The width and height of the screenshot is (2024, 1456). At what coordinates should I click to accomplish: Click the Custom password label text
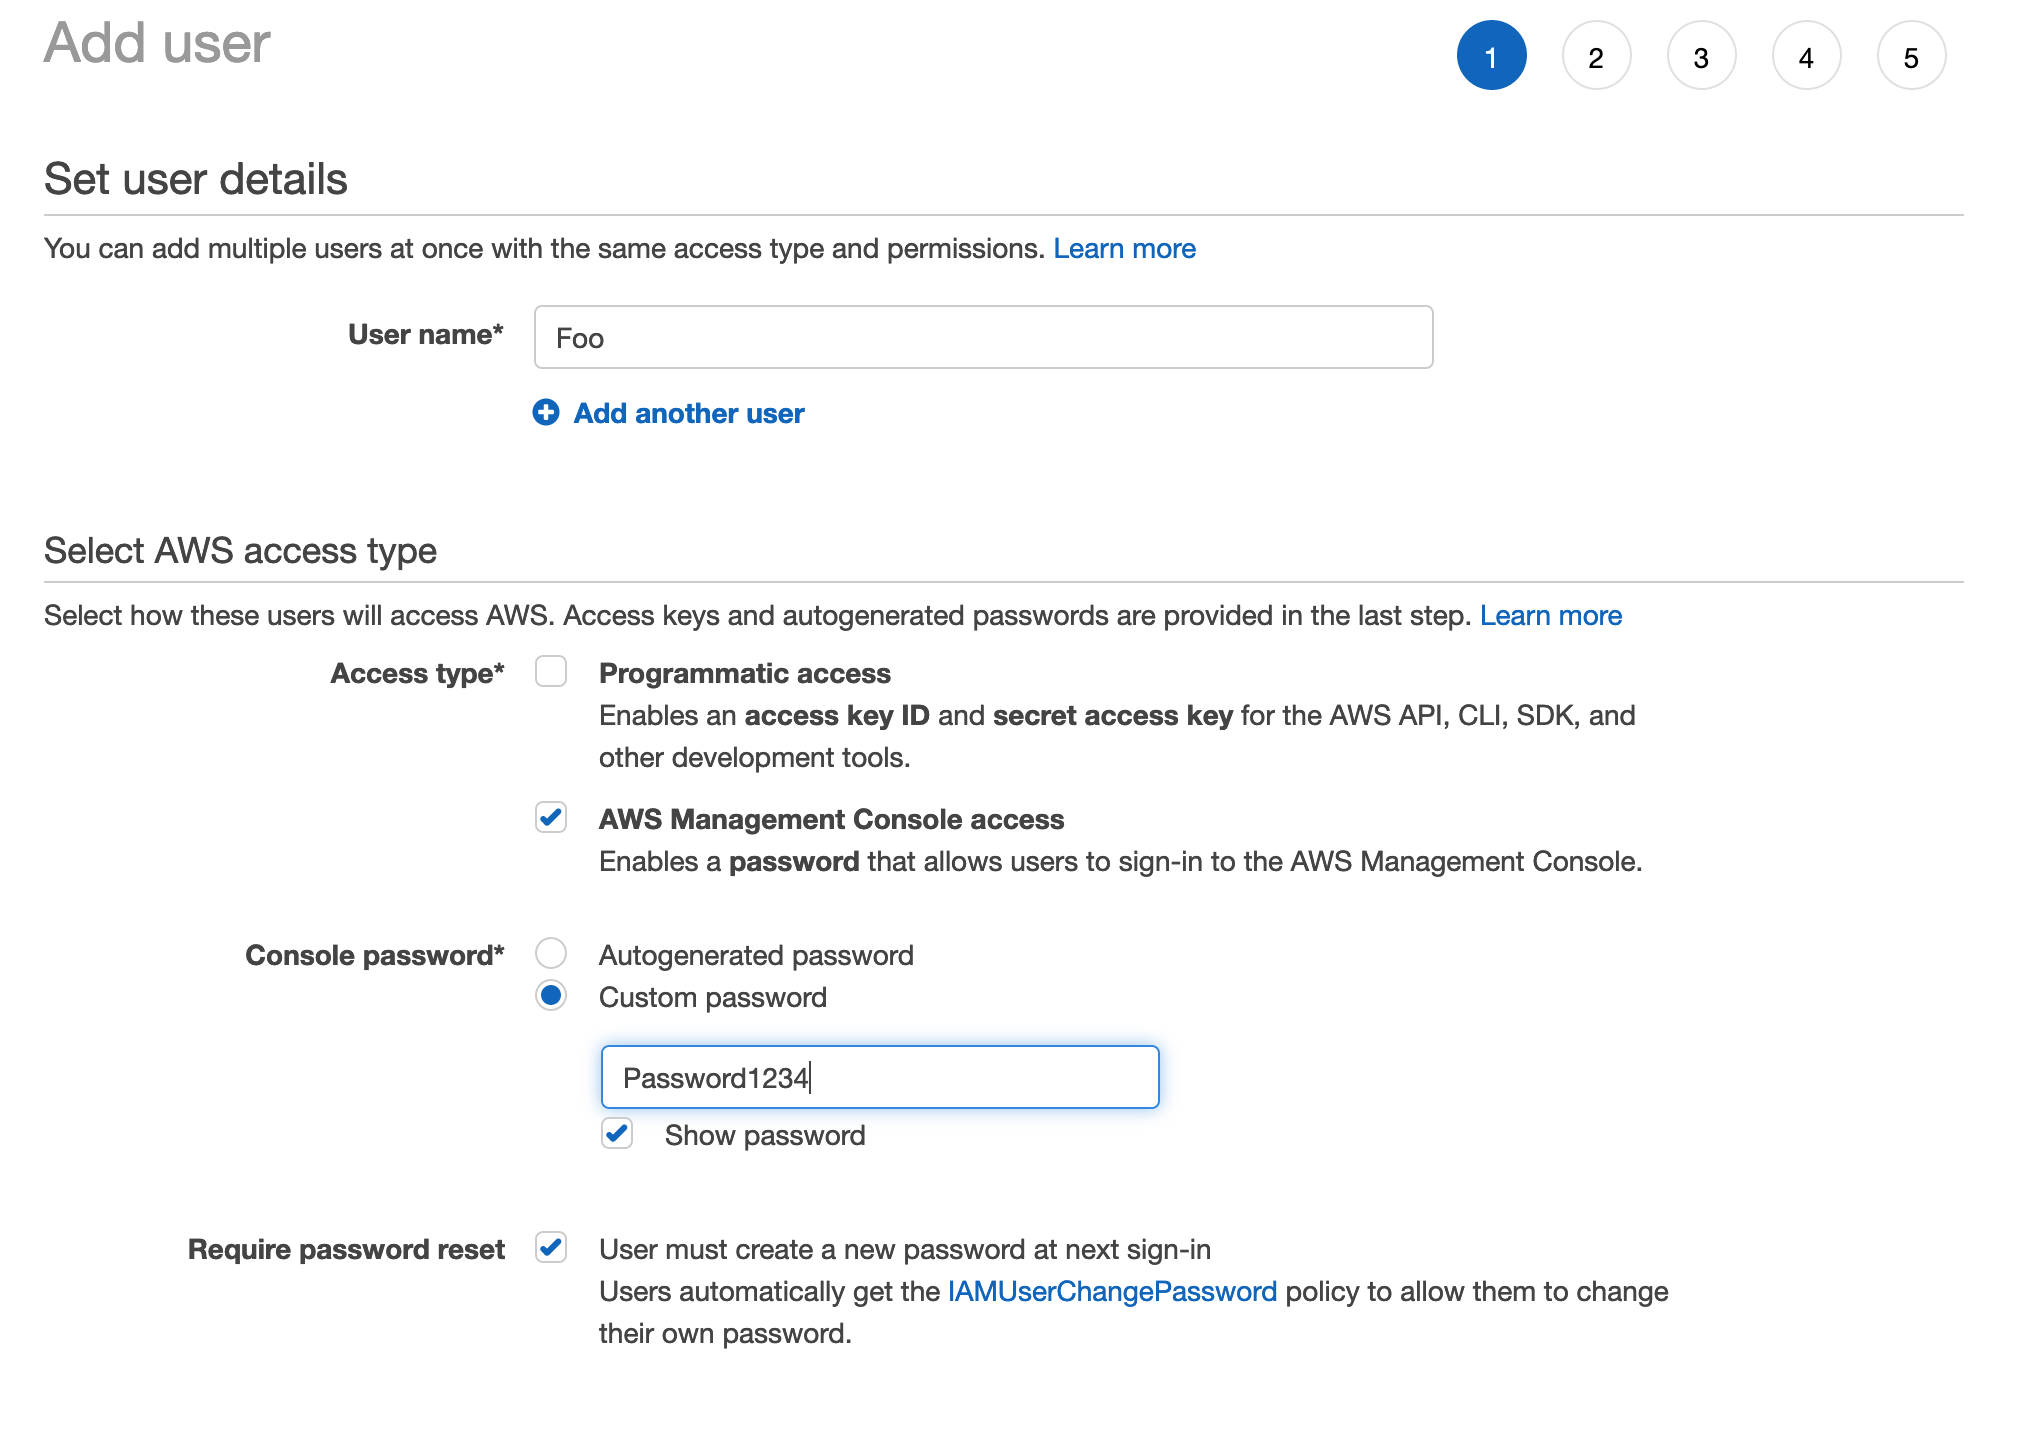(x=713, y=997)
